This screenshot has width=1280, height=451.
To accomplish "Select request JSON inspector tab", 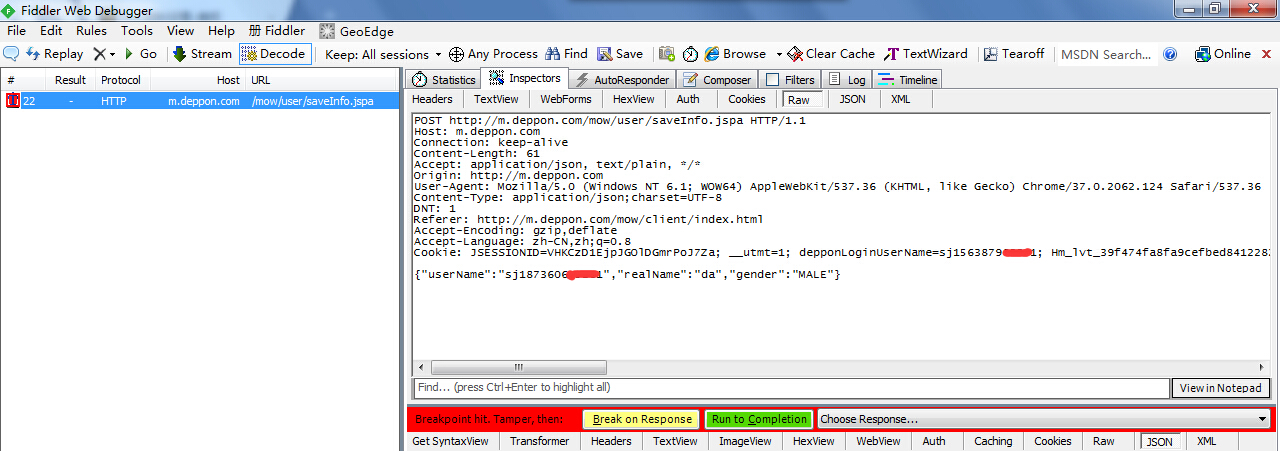I will tap(853, 99).
